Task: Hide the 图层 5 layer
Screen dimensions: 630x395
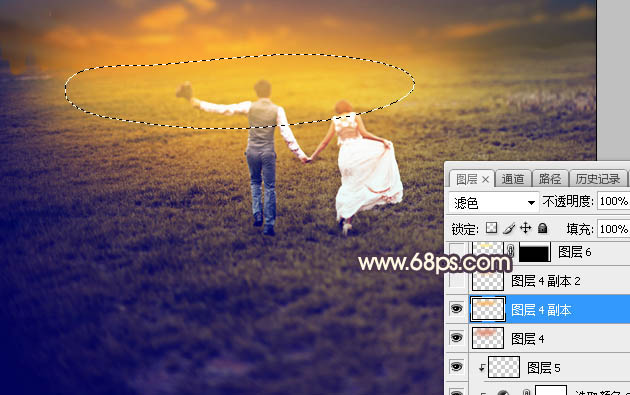Action: (456, 367)
